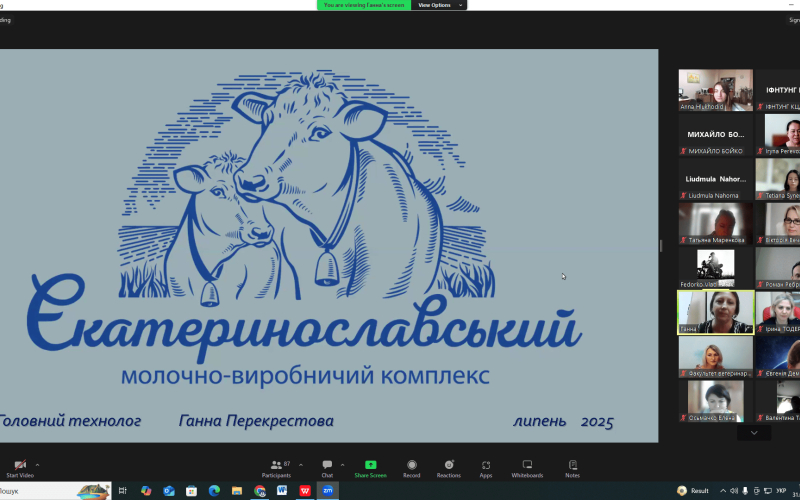Show hidden system tray icons
Screen dimensions: 800x500
pyautogui.click(x=722, y=491)
